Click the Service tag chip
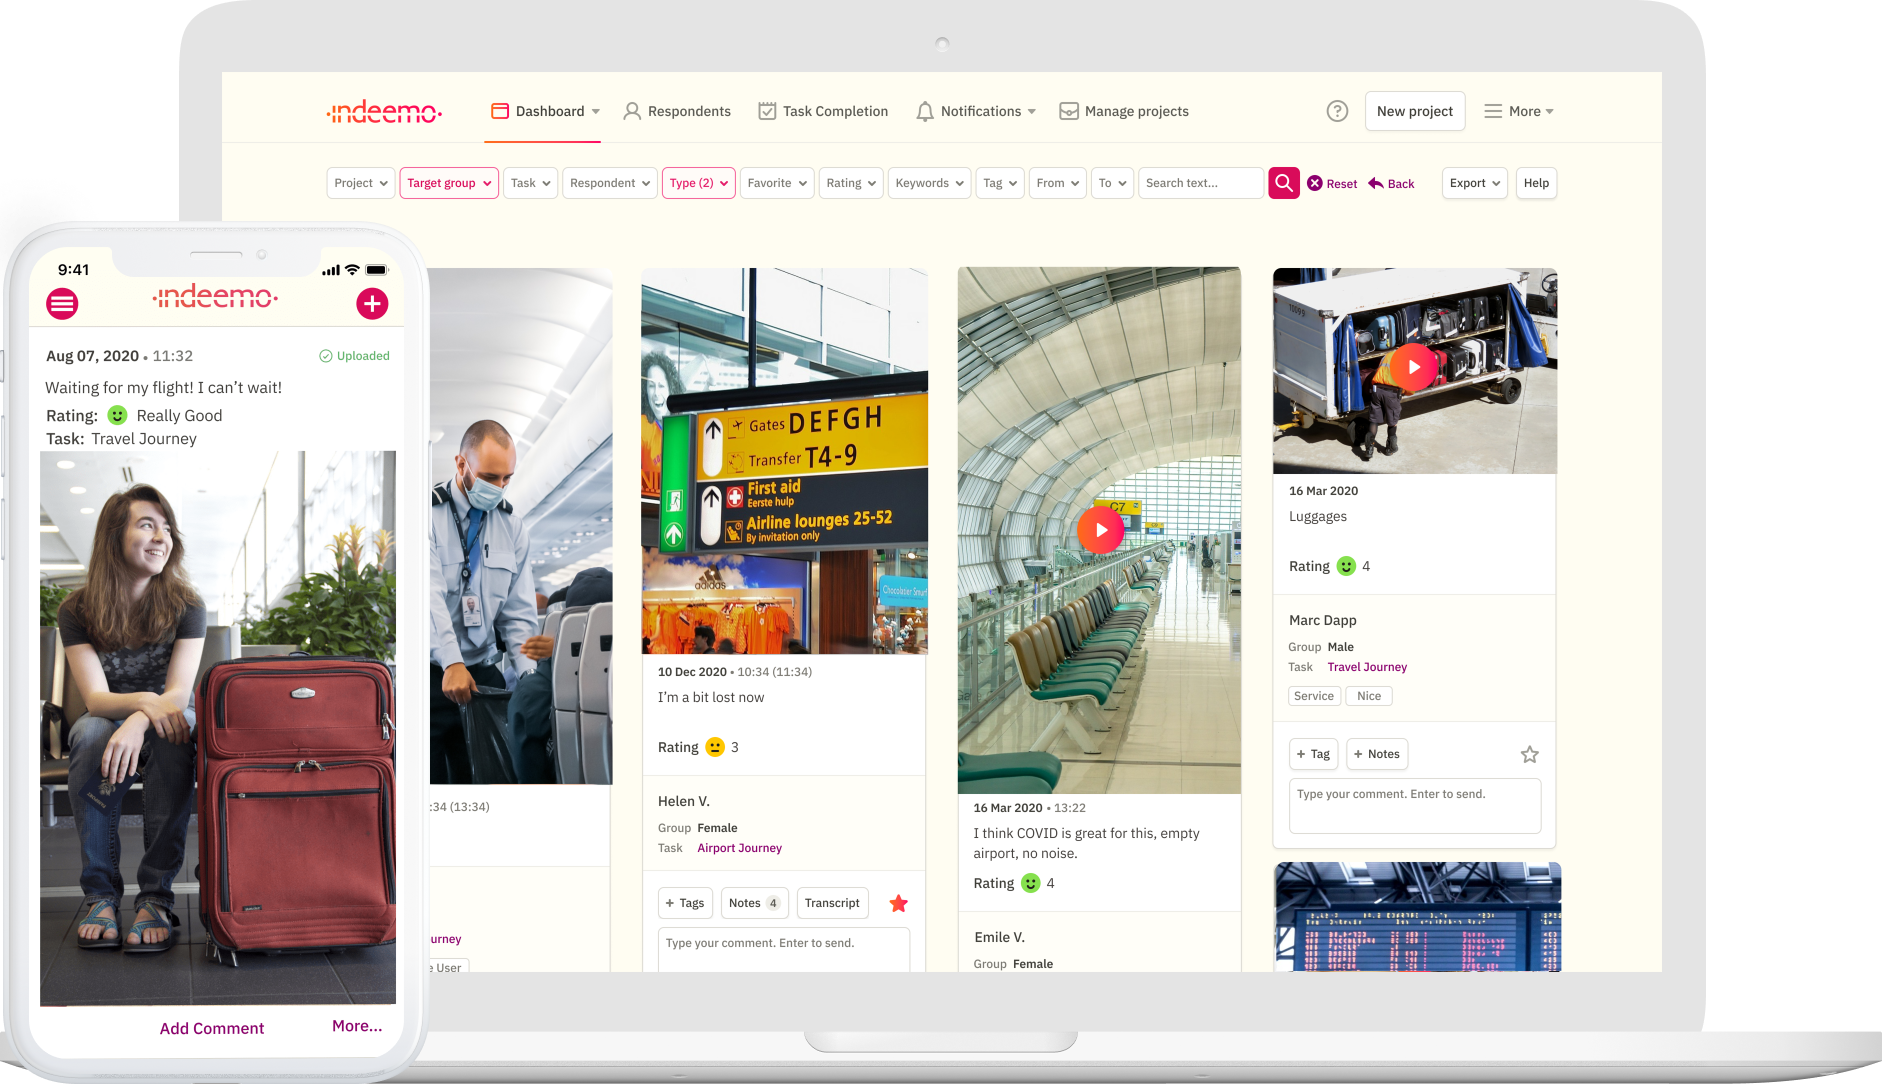This screenshot has height=1084, width=1882. (1314, 696)
